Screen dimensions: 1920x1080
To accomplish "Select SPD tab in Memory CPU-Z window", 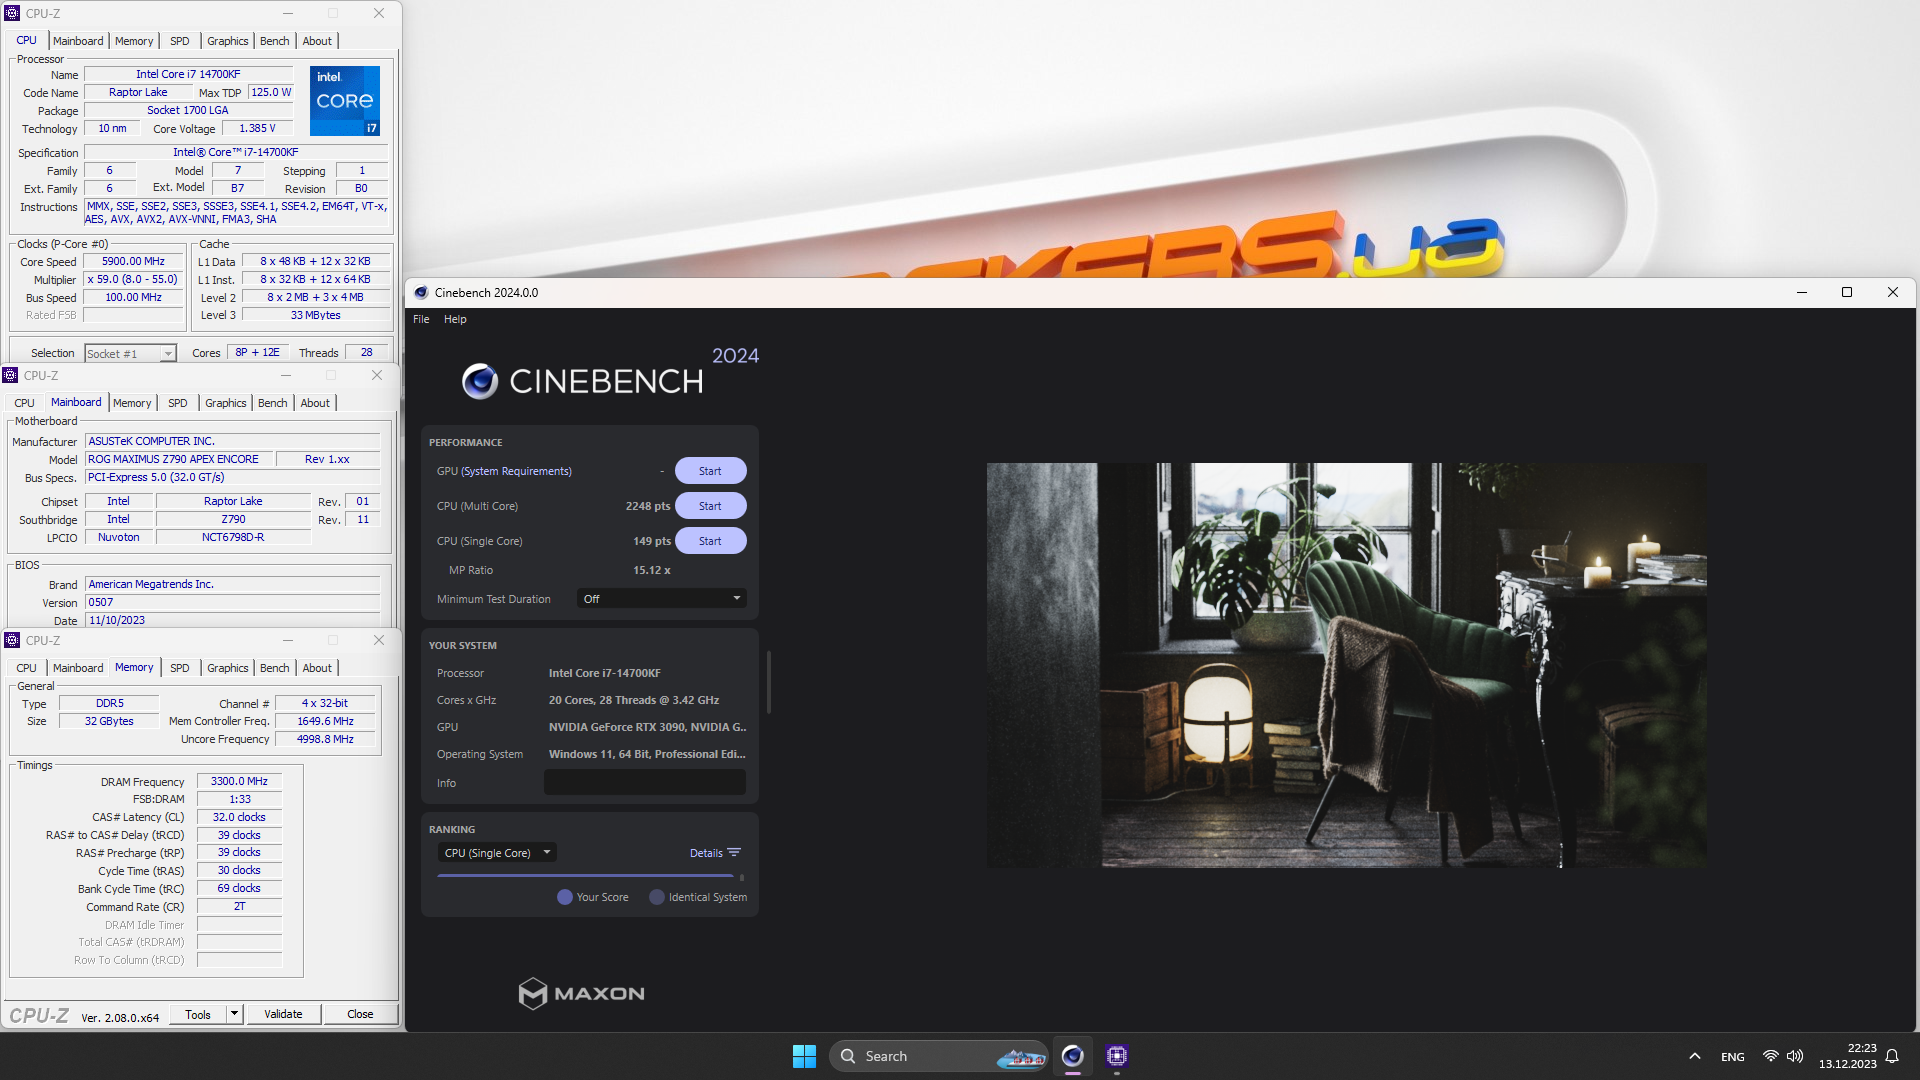I will click(x=179, y=668).
